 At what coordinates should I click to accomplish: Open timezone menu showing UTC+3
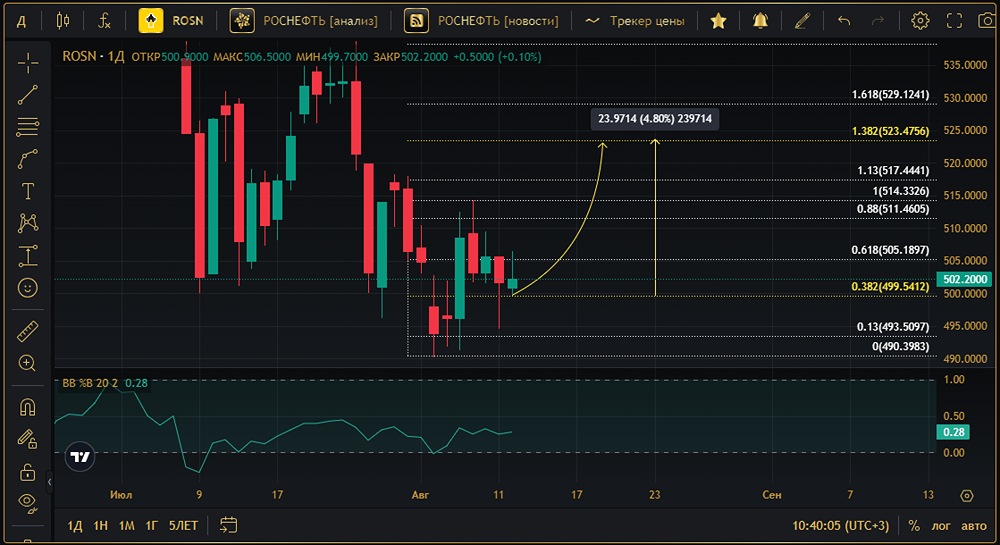842,525
